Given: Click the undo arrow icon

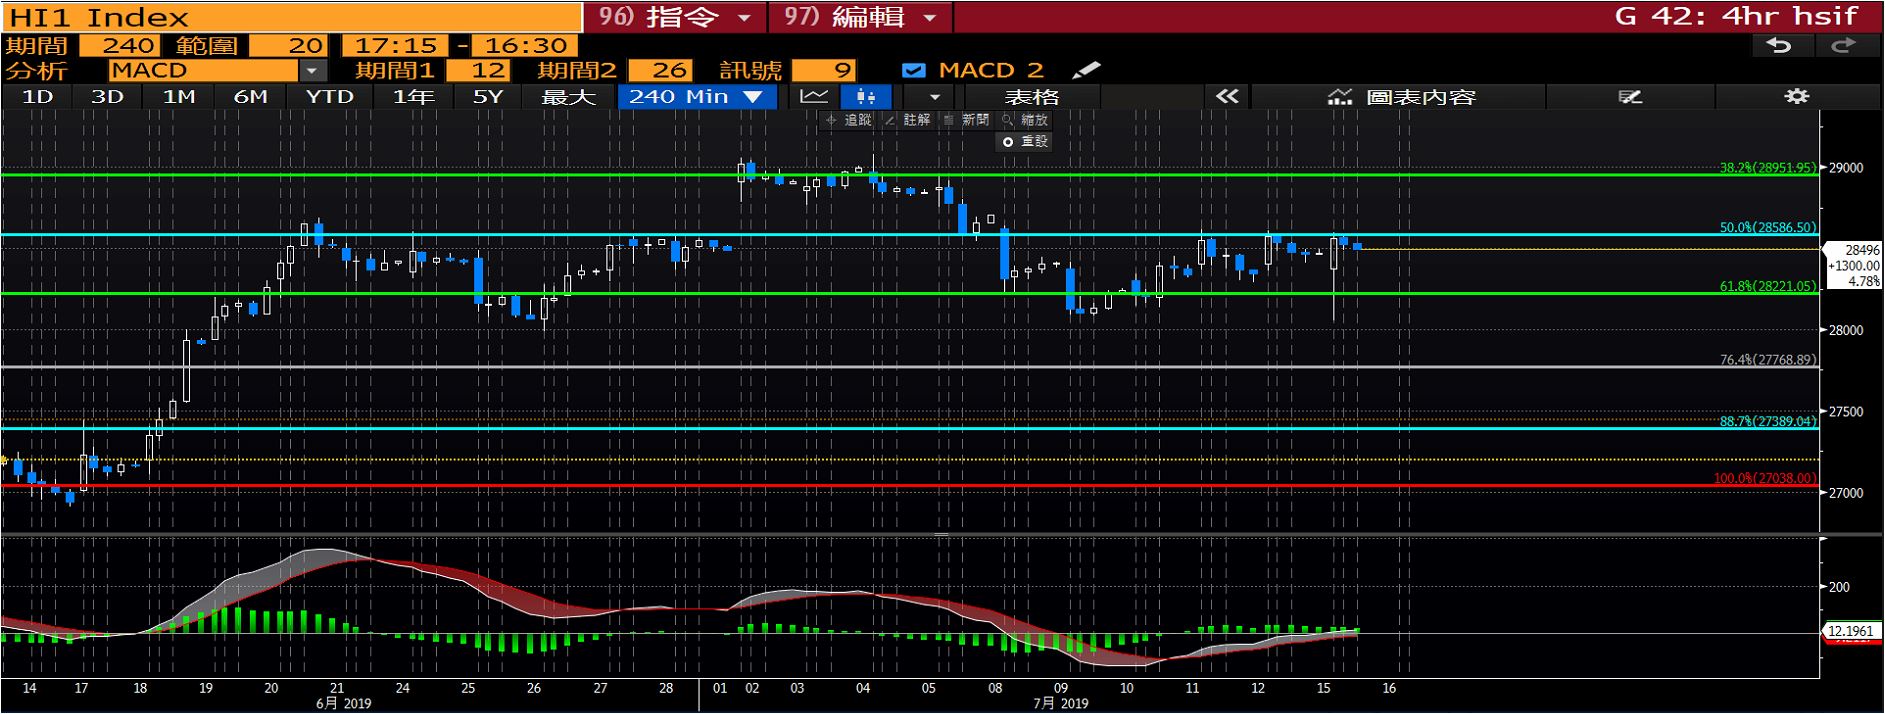Looking at the screenshot, I should [x=1779, y=45].
